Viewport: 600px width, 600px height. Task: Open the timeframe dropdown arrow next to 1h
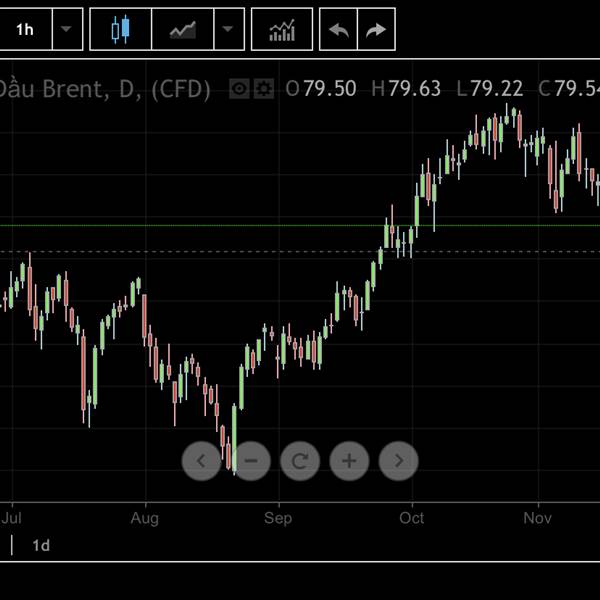pos(67,29)
